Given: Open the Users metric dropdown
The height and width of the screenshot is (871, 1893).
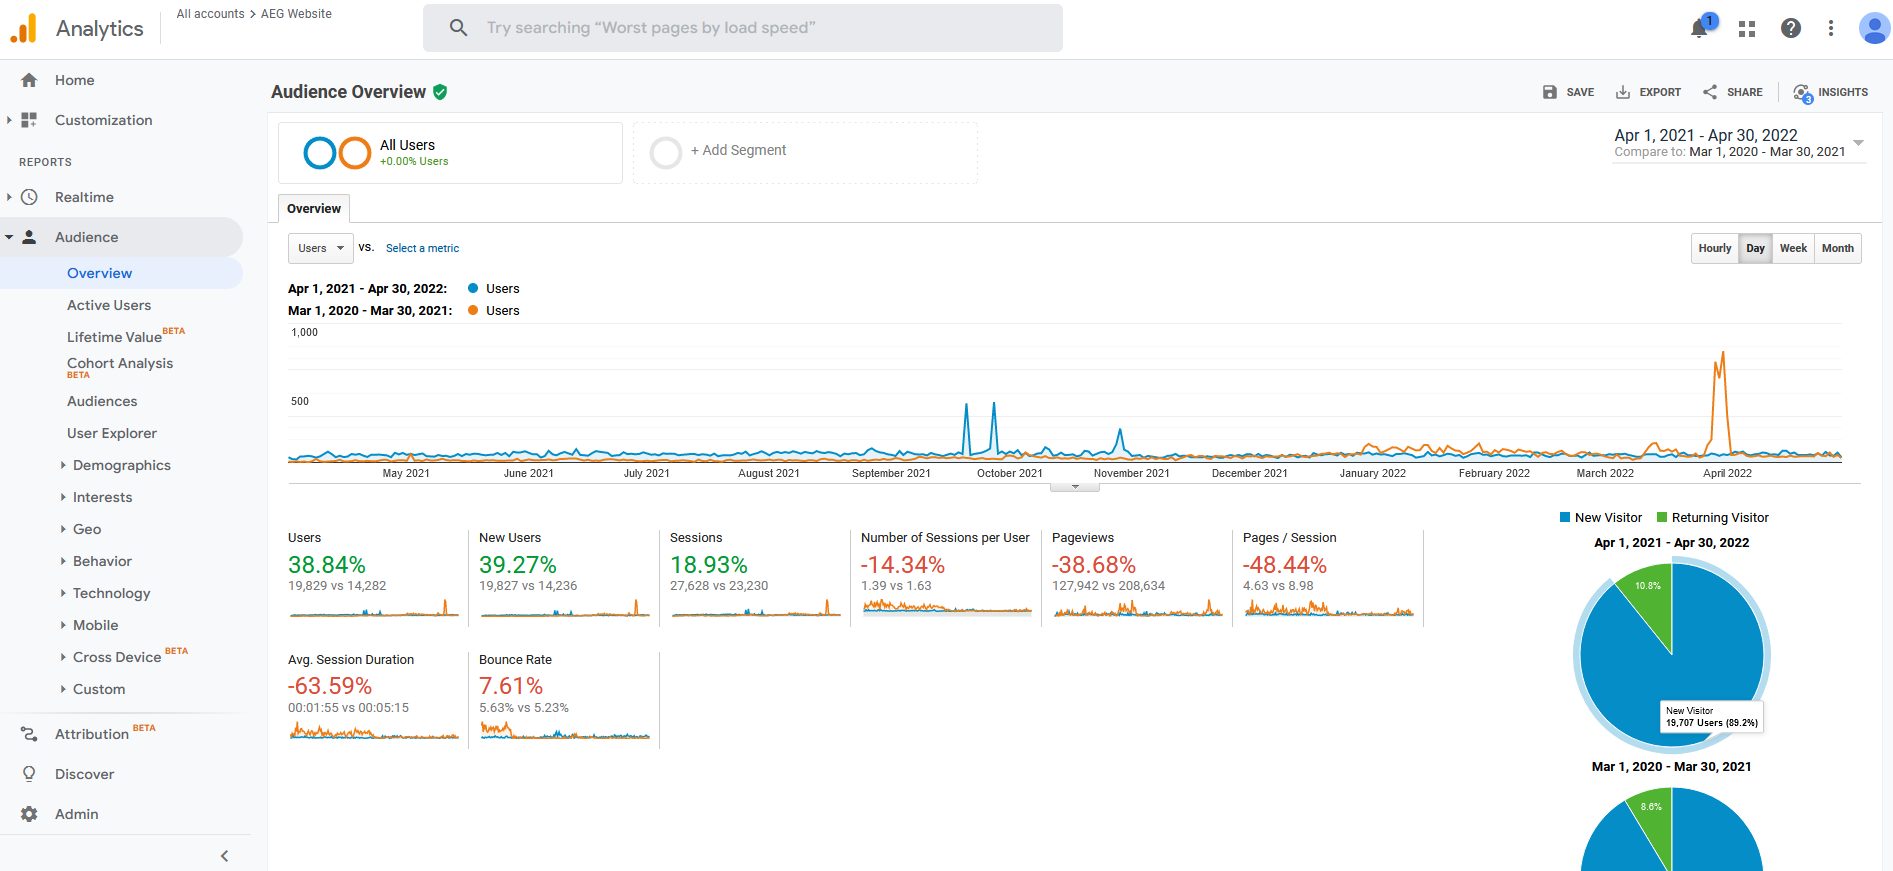Looking at the screenshot, I should (320, 248).
